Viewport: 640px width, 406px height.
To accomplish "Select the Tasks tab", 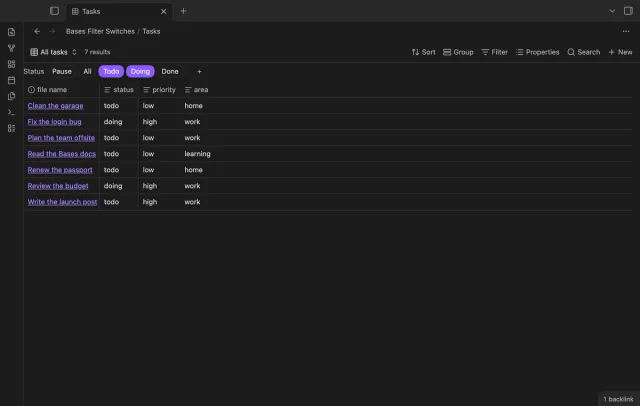I will (118, 11).
